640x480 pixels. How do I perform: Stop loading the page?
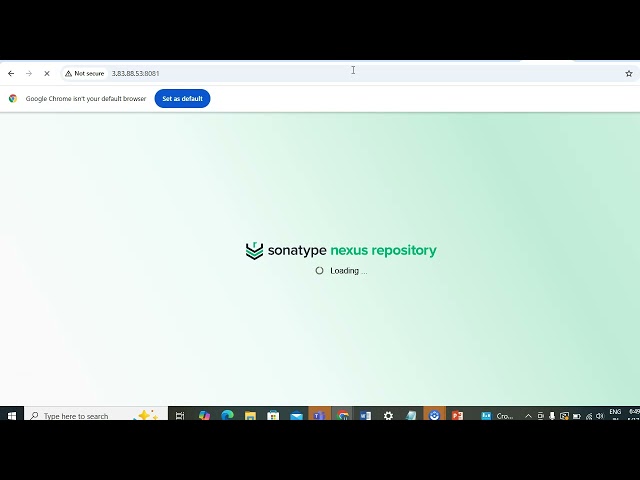[47, 73]
